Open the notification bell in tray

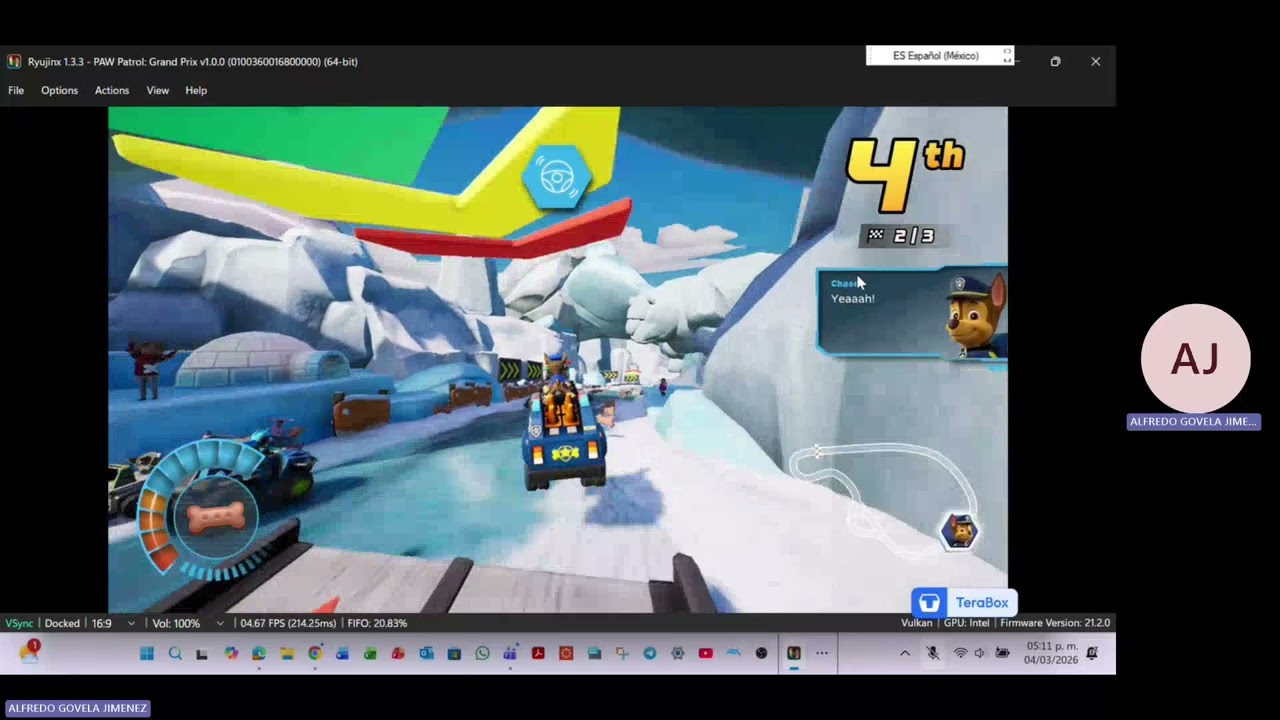point(1092,653)
